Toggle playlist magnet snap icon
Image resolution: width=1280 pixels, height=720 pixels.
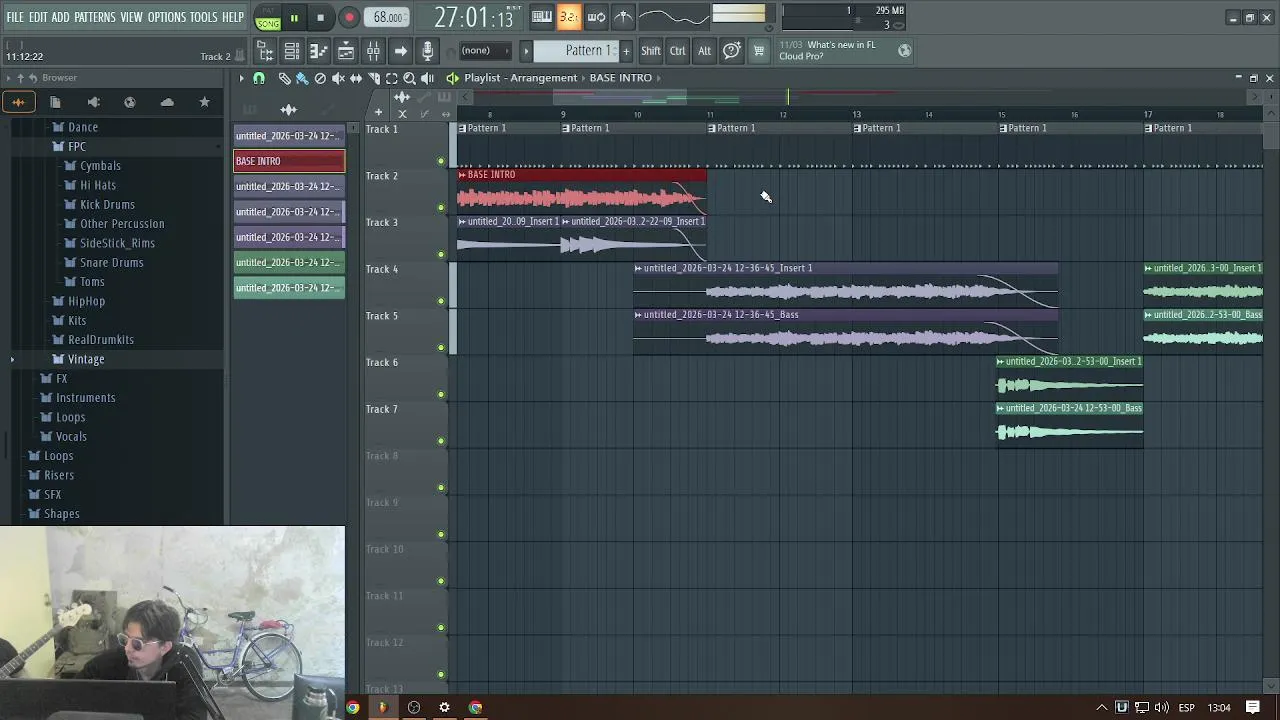coord(259,78)
